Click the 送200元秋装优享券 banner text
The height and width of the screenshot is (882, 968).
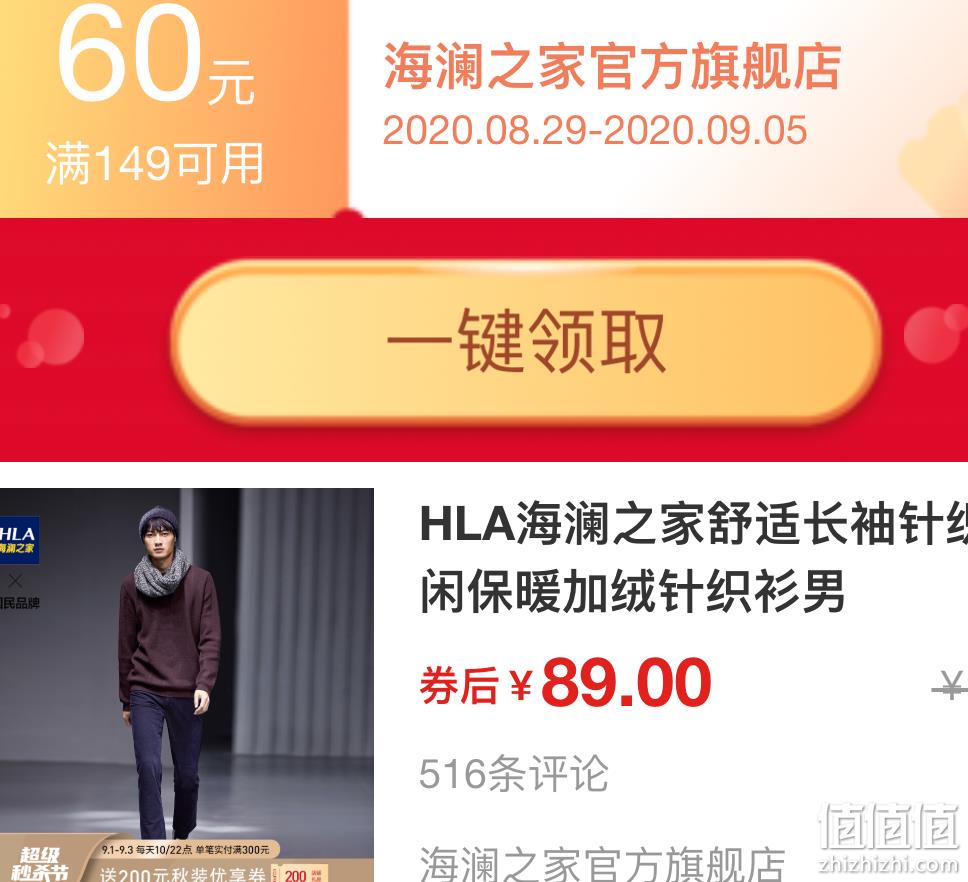[x=183, y=875]
